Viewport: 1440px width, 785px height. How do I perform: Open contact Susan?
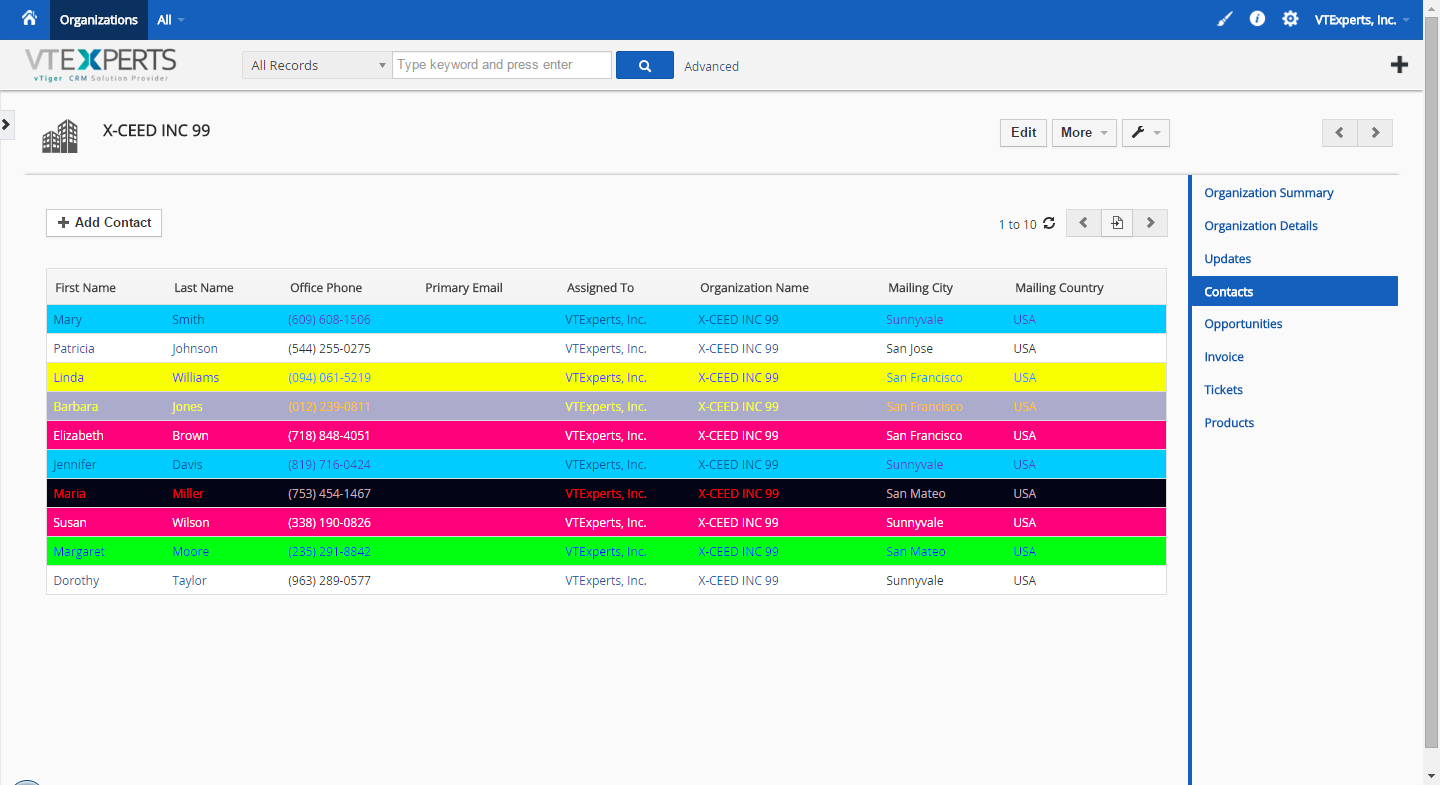pos(70,523)
